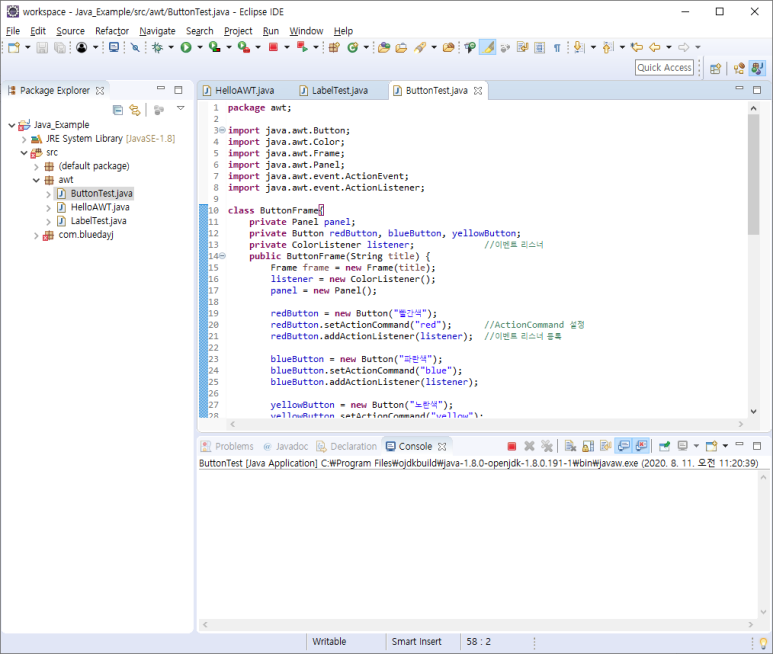773x654 pixels.
Task: Switch to the Java perspective icon
Action: point(757,68)
